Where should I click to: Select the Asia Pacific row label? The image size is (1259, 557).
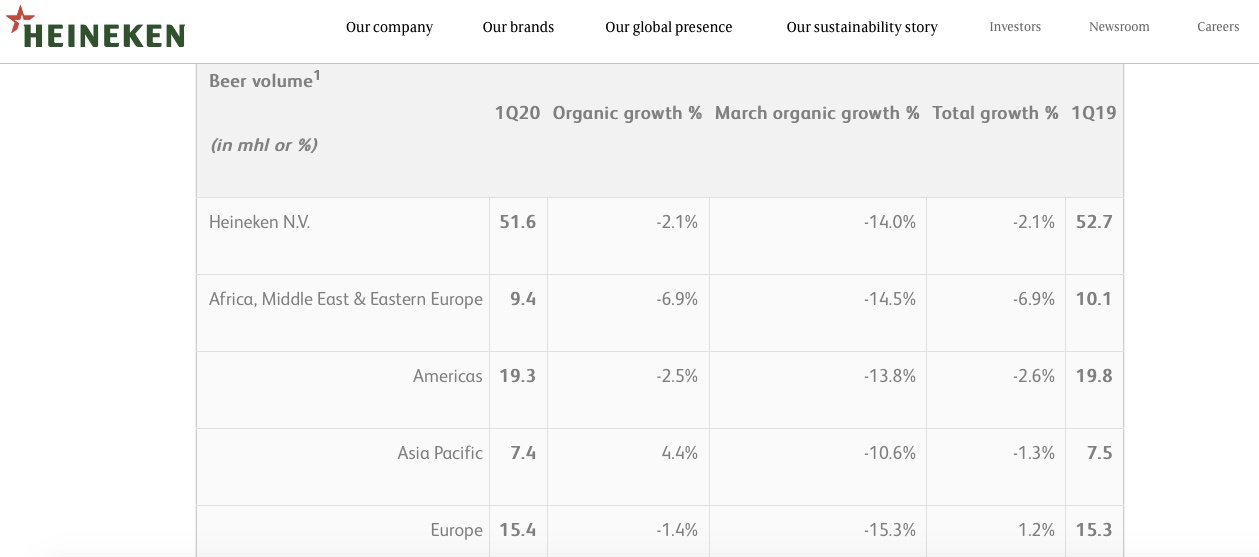[440, 453]
